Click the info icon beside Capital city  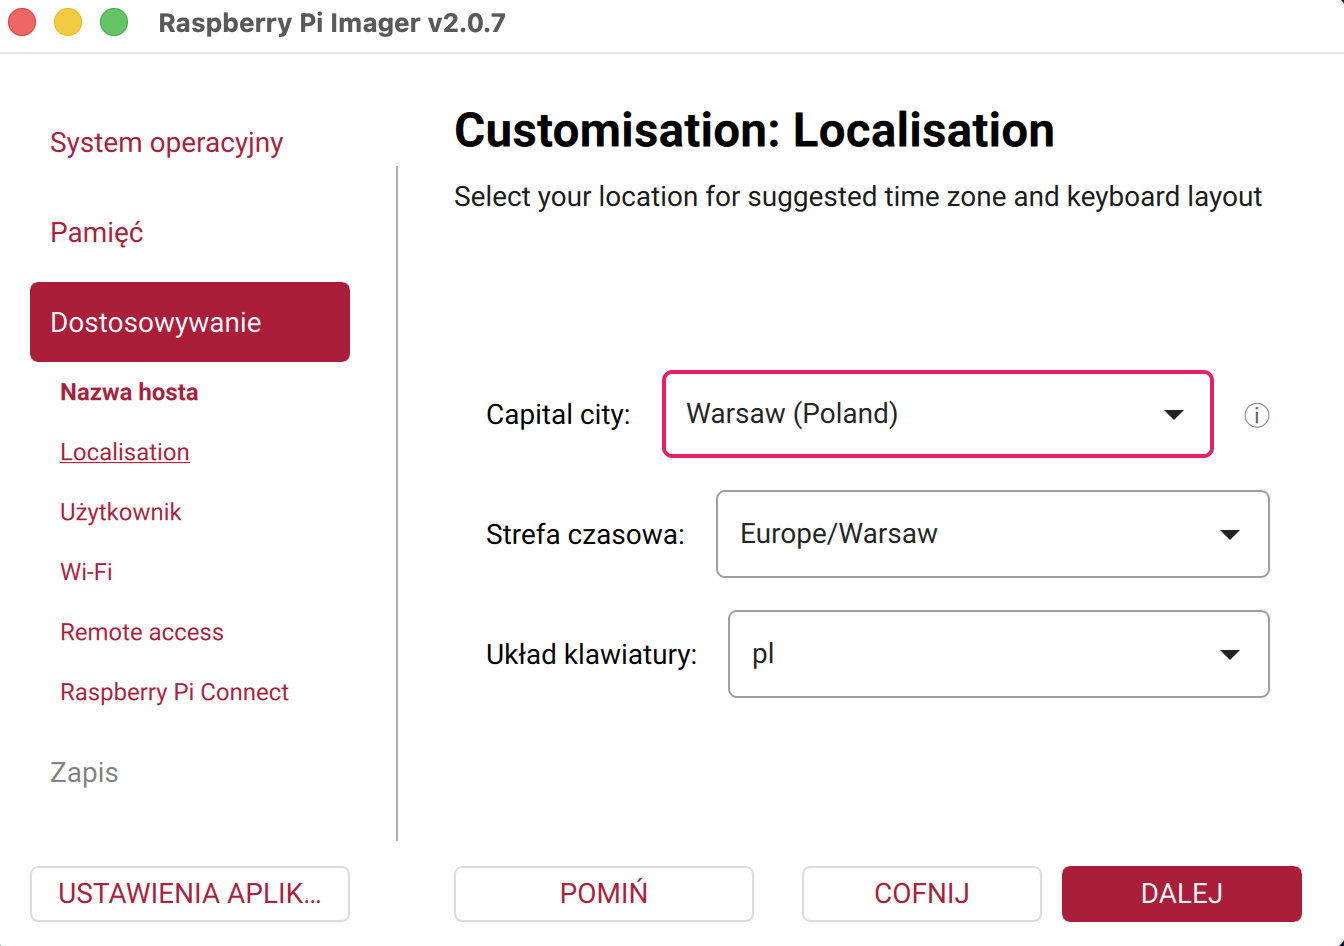tap(1256, 415)
